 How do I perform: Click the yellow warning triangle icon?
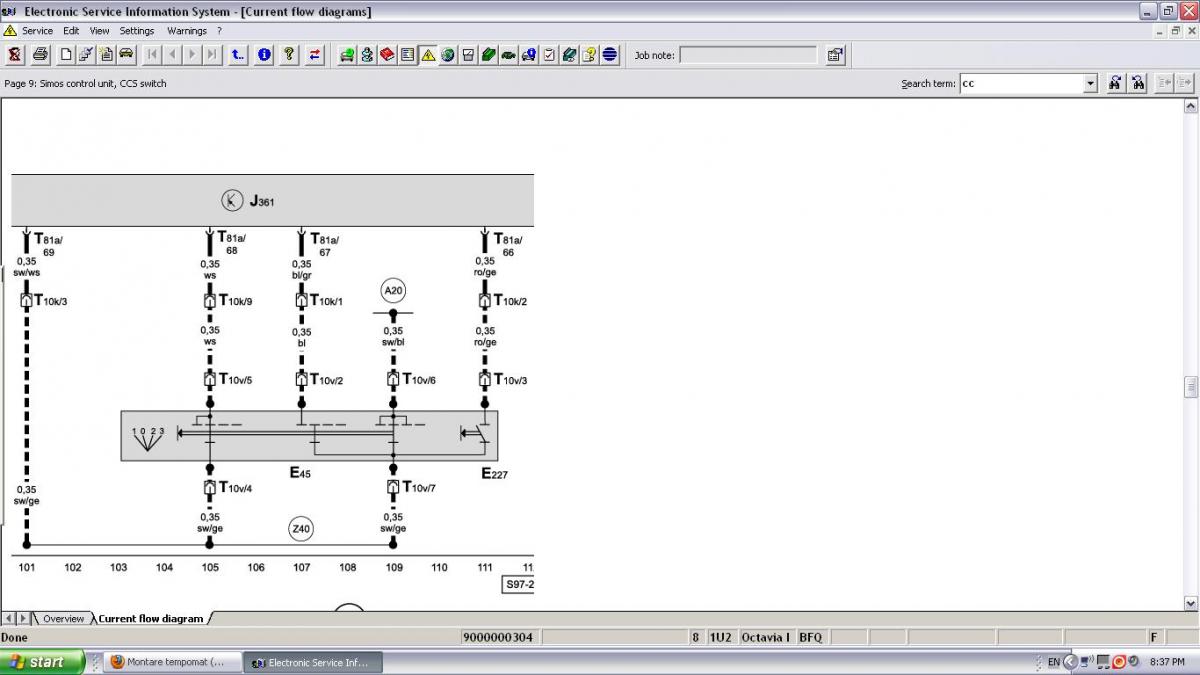pos(428,55)
